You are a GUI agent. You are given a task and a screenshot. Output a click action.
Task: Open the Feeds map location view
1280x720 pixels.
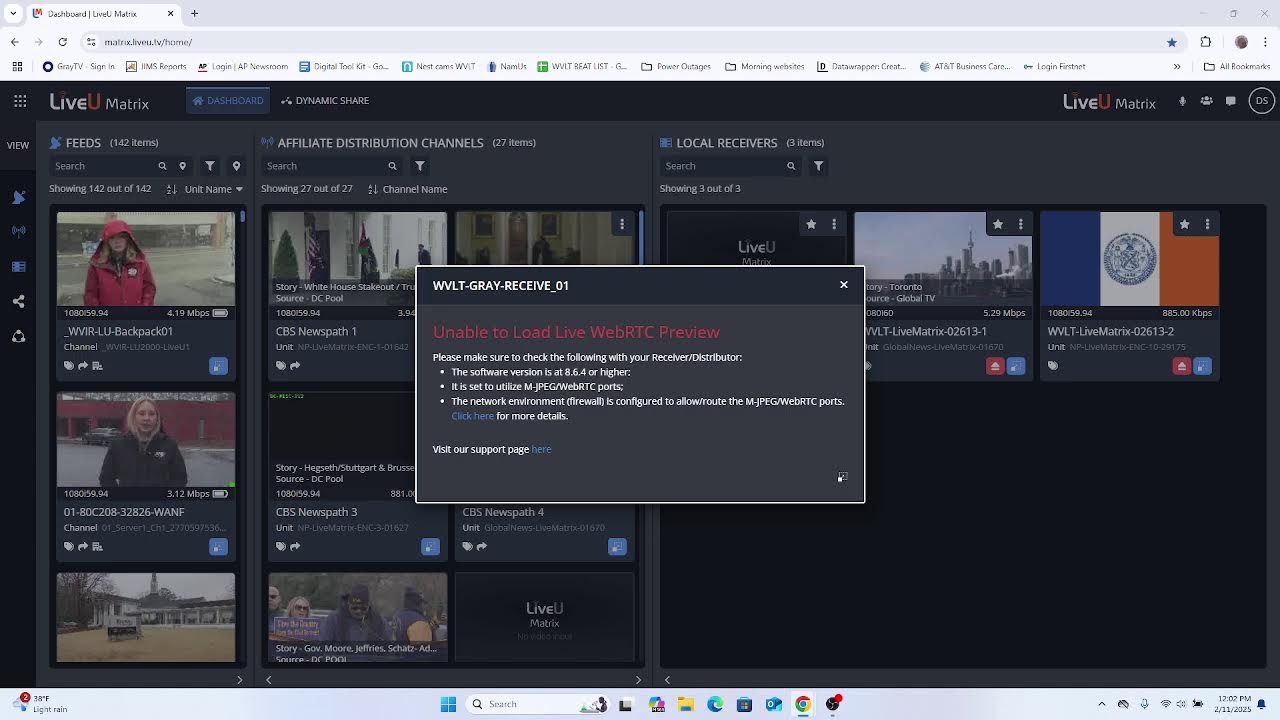tap(236, 166)
